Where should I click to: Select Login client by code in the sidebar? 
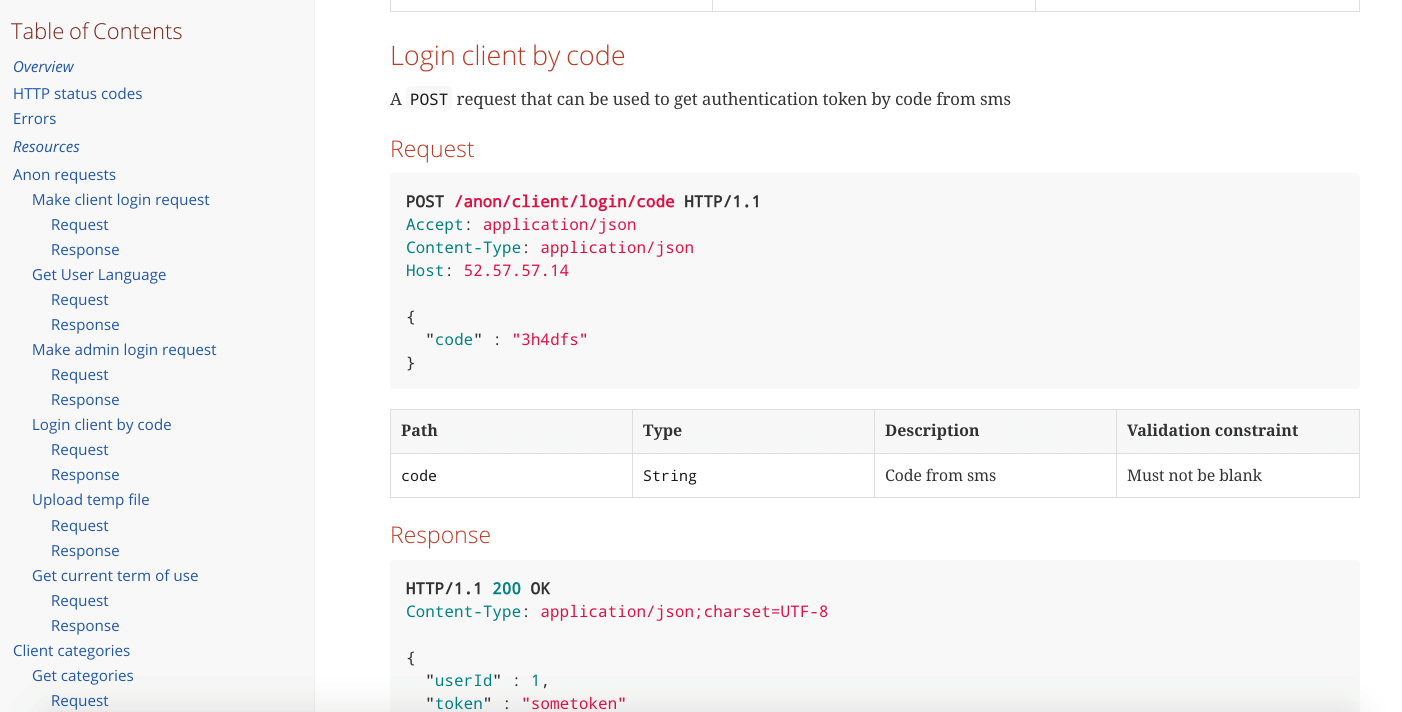pos(101,424)
